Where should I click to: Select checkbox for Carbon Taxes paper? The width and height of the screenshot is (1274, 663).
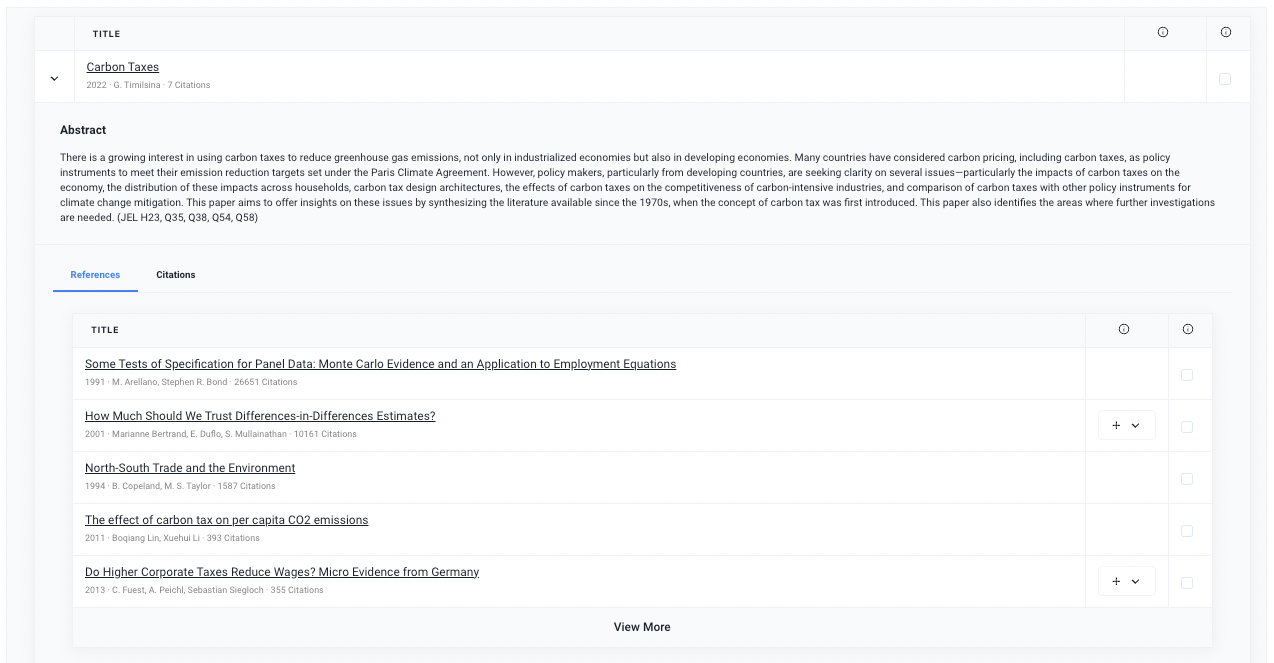tap(1225, 78)
